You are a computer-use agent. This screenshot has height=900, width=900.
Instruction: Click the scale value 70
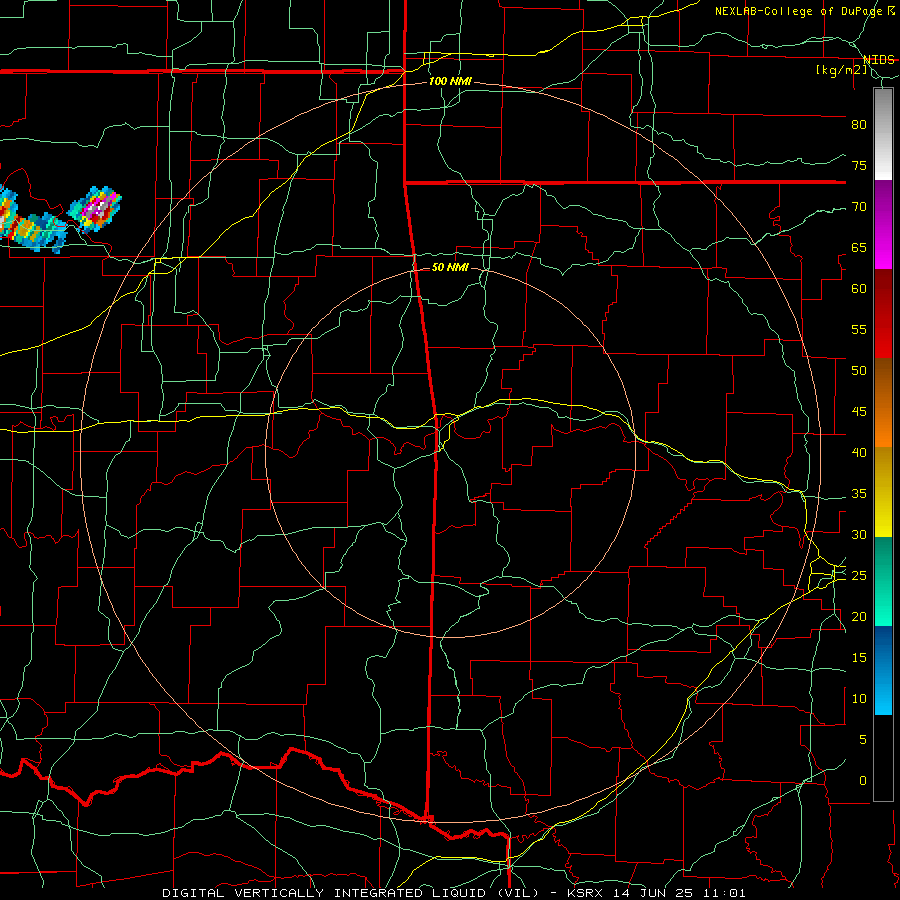pos(859,207)
